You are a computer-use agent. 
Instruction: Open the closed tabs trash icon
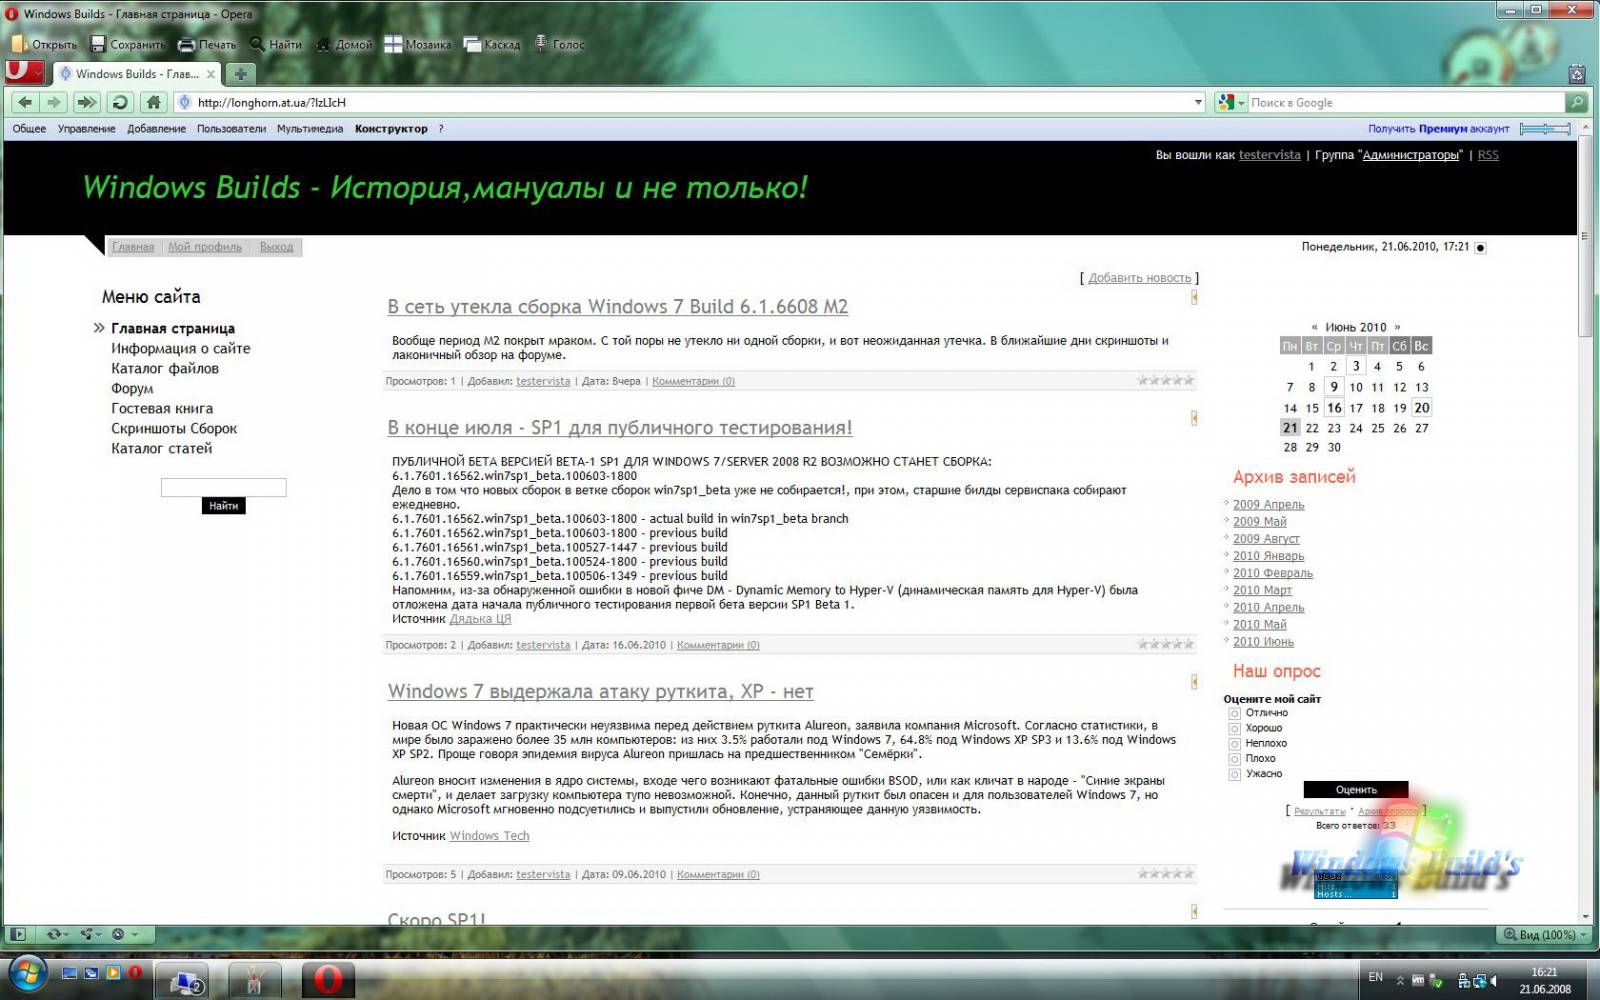pyautogui.click(x=1577, y=74)
